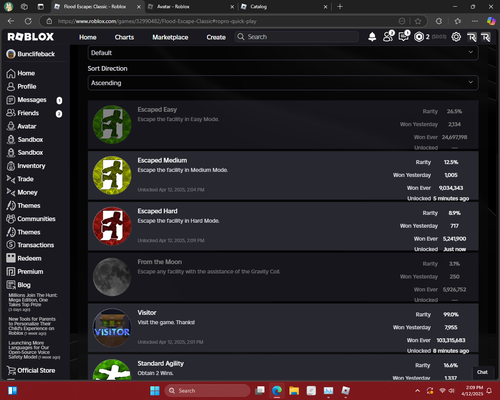Open the Redeem sidebar icon
Image resolution: width=500 pixels, height=400 pixels.
[x=11, y=258]
